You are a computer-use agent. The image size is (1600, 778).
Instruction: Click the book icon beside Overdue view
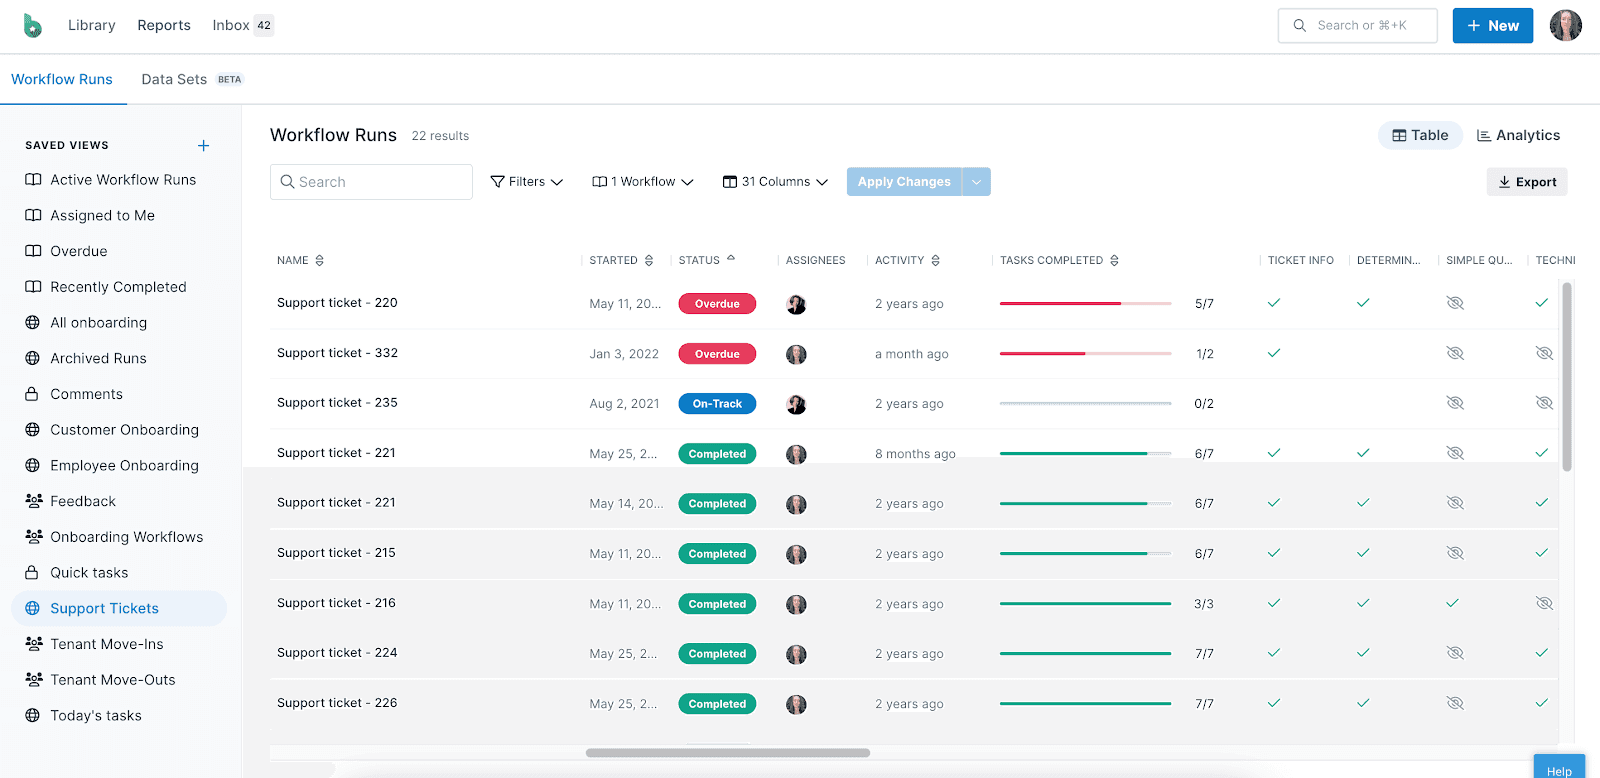(x=33, y=251)
